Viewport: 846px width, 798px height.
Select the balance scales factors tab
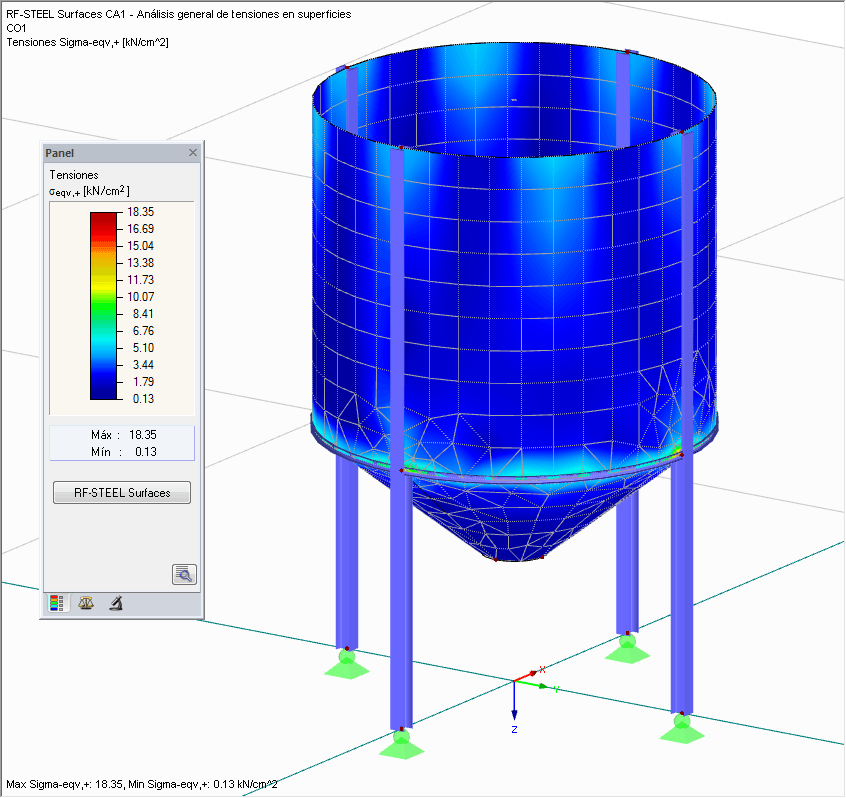[x=86, y=603]
